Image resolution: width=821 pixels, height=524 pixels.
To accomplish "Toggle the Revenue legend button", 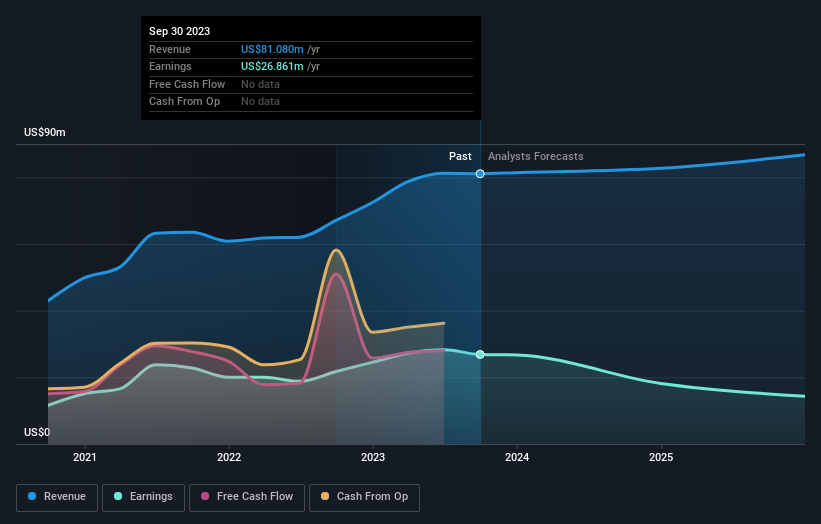I will coord(57,497).
